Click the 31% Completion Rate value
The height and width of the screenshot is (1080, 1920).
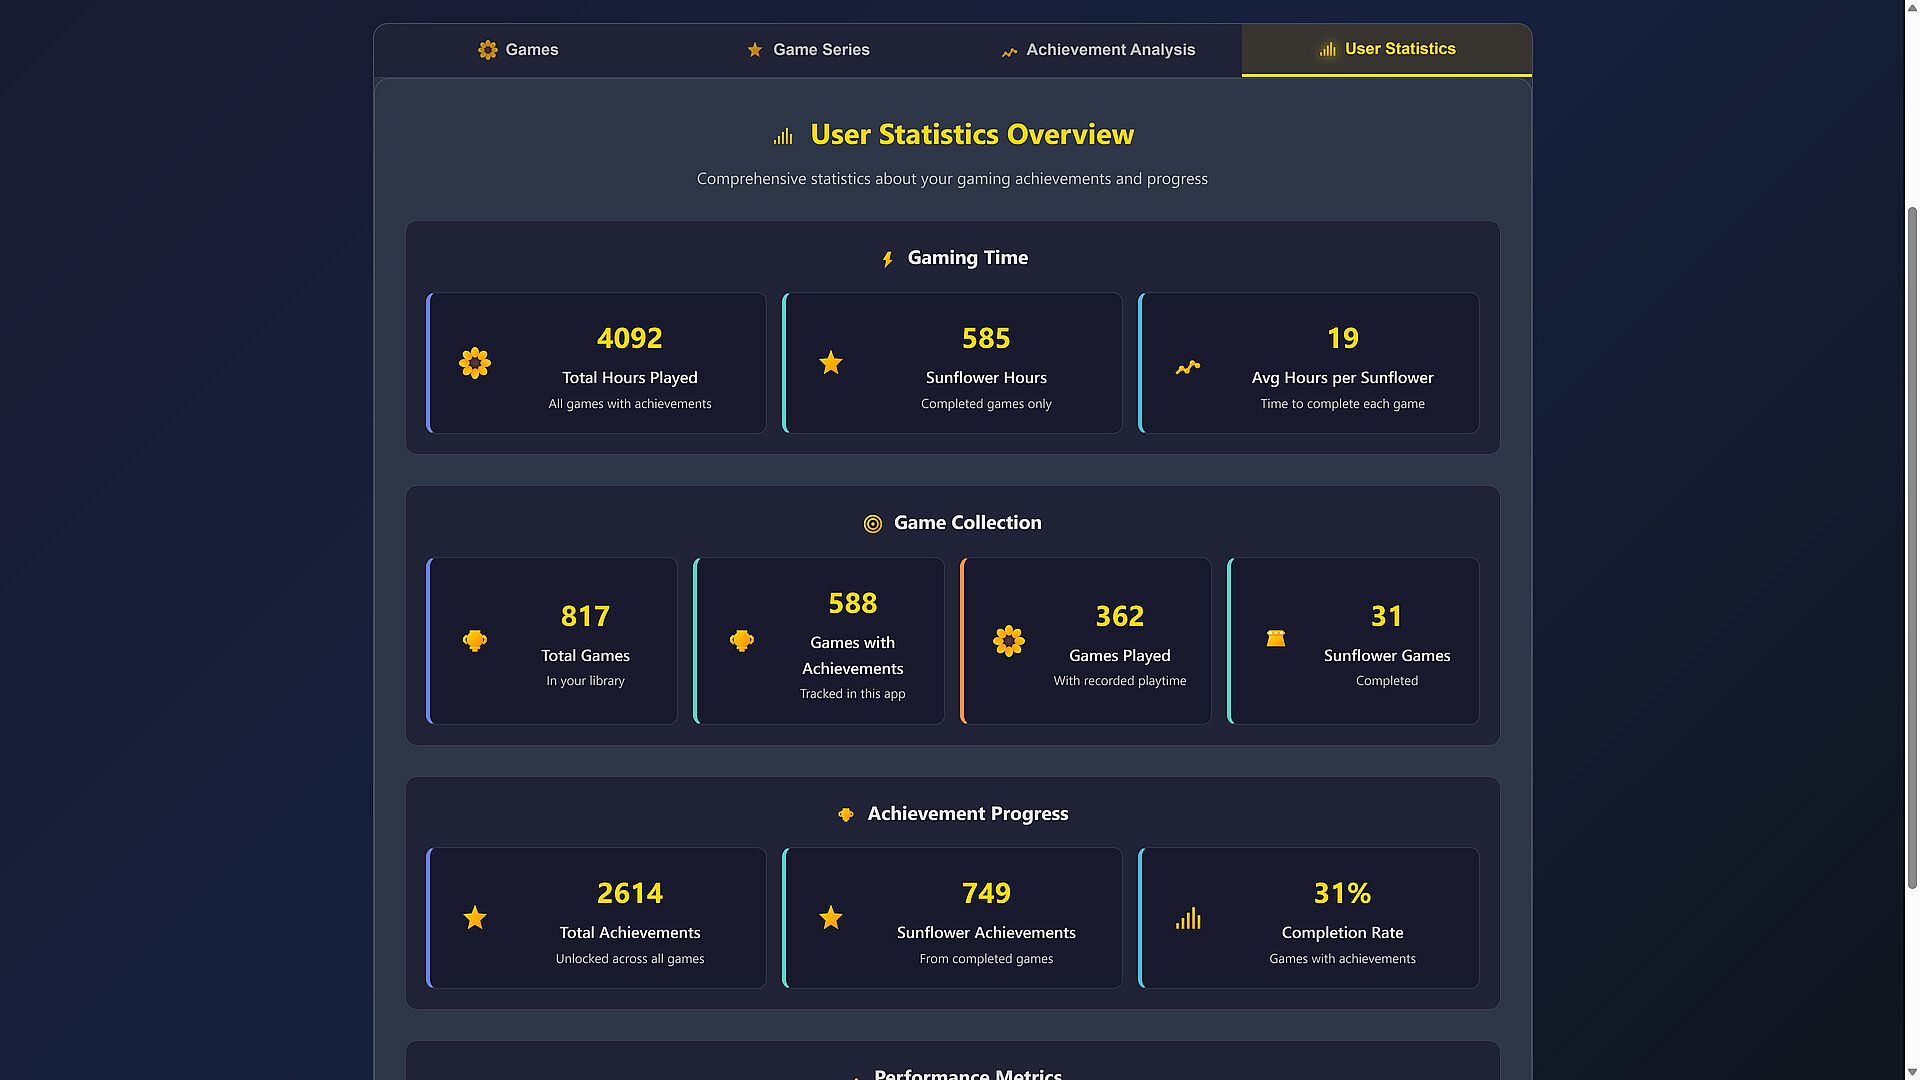(x=1342, y=893)
